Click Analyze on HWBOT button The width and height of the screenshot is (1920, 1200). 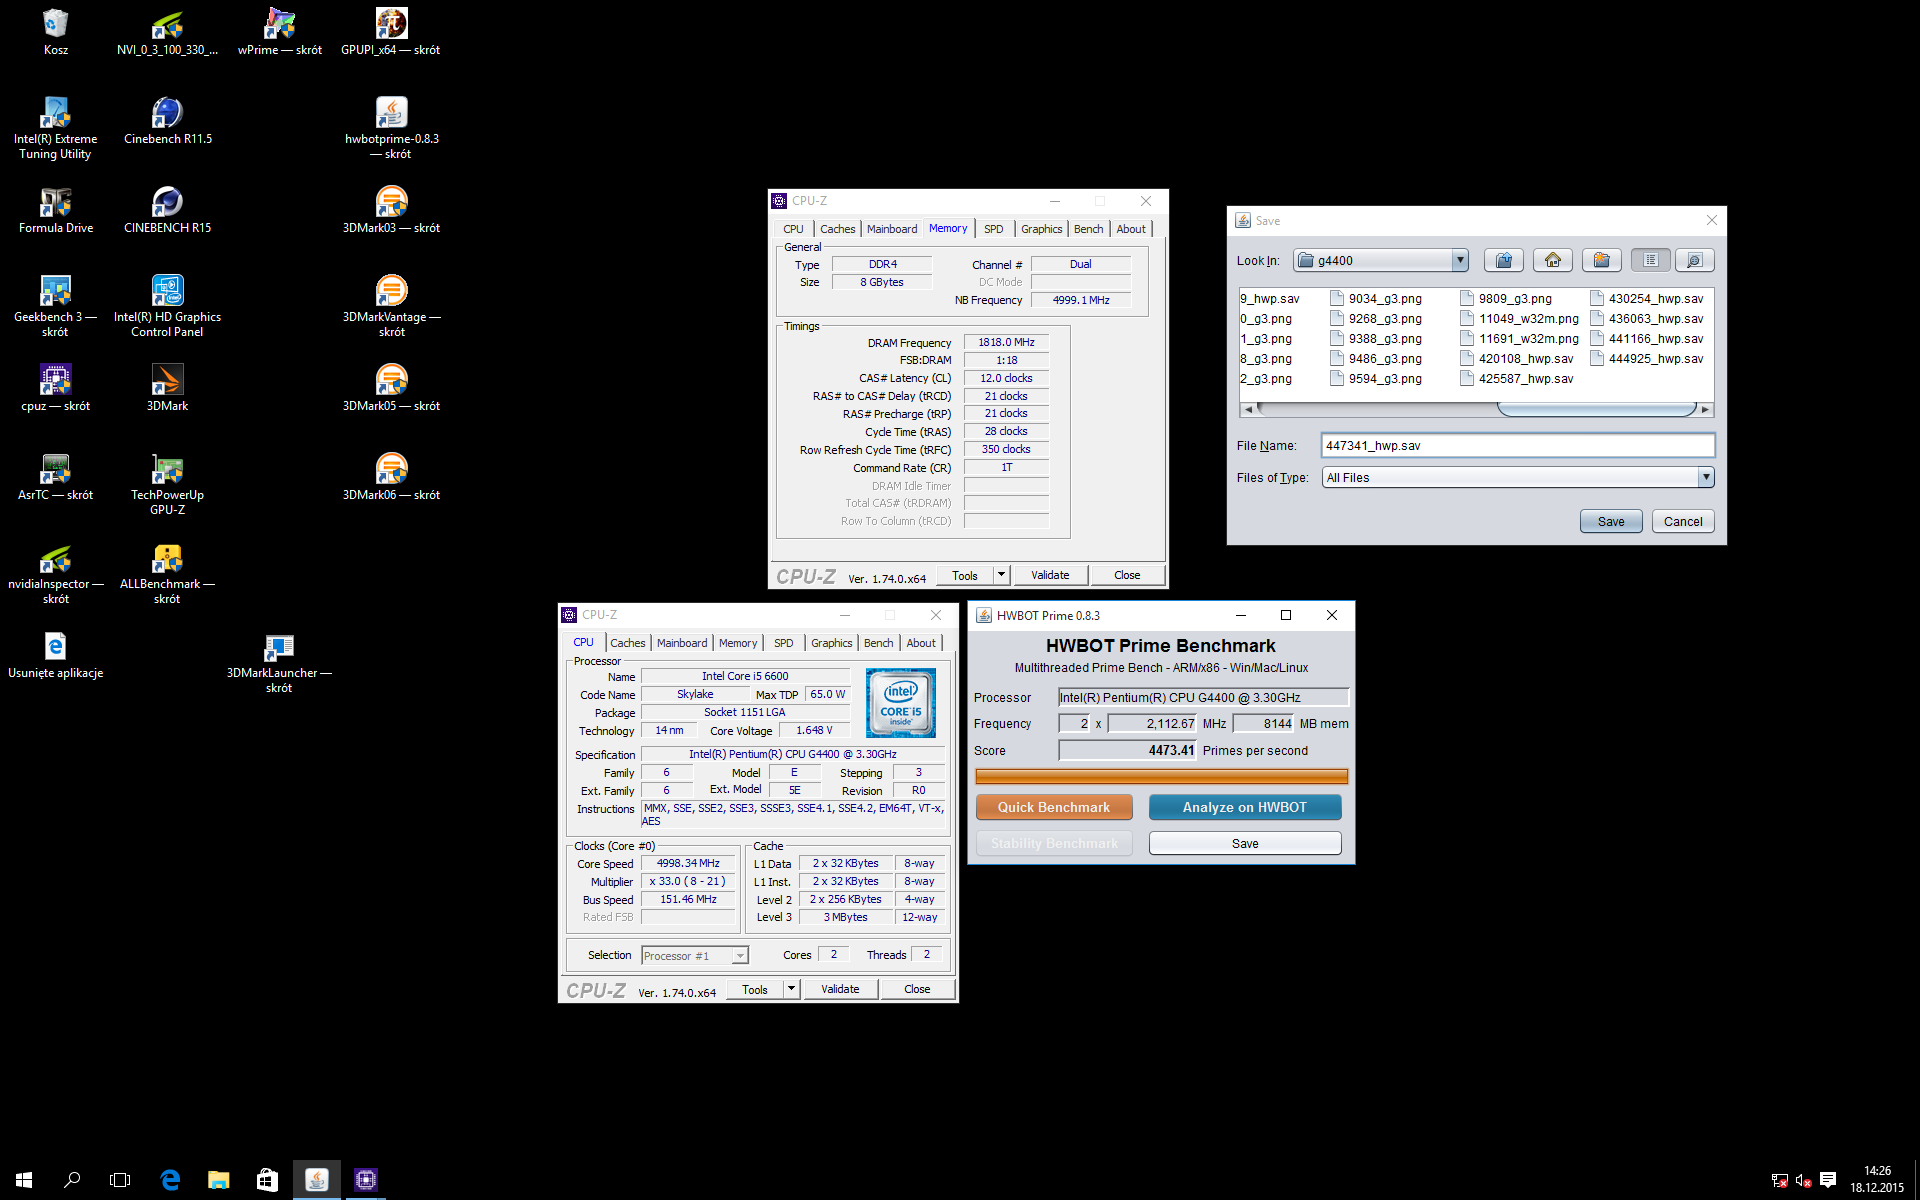coord(1245,807)
